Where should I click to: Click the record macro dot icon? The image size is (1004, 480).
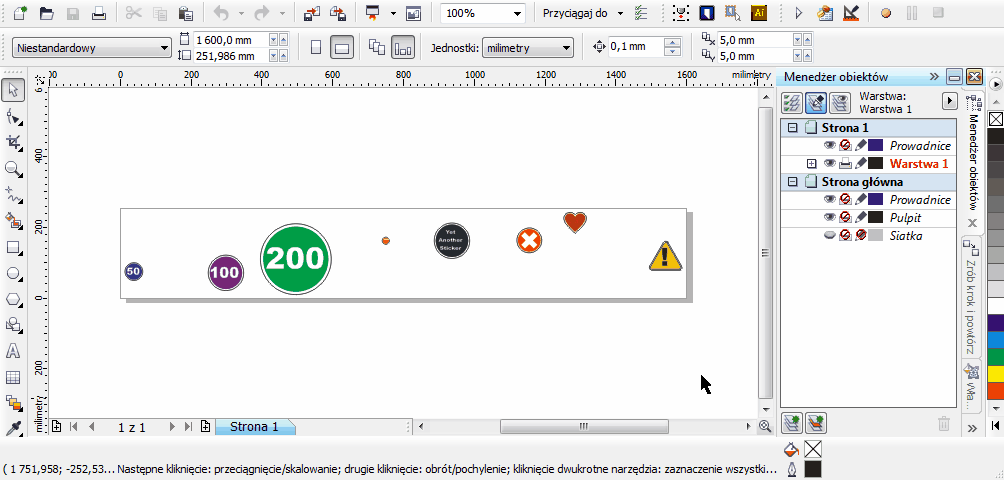click(886, 13)
